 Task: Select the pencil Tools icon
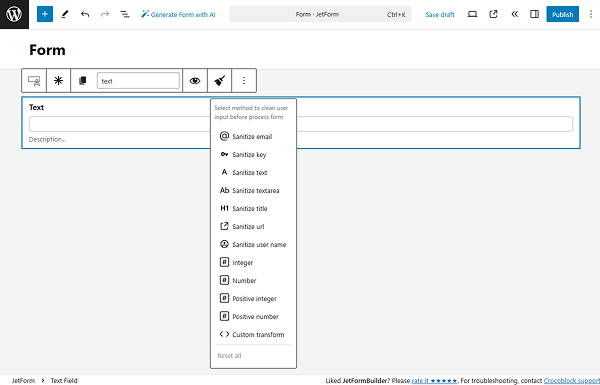point(65,14)
